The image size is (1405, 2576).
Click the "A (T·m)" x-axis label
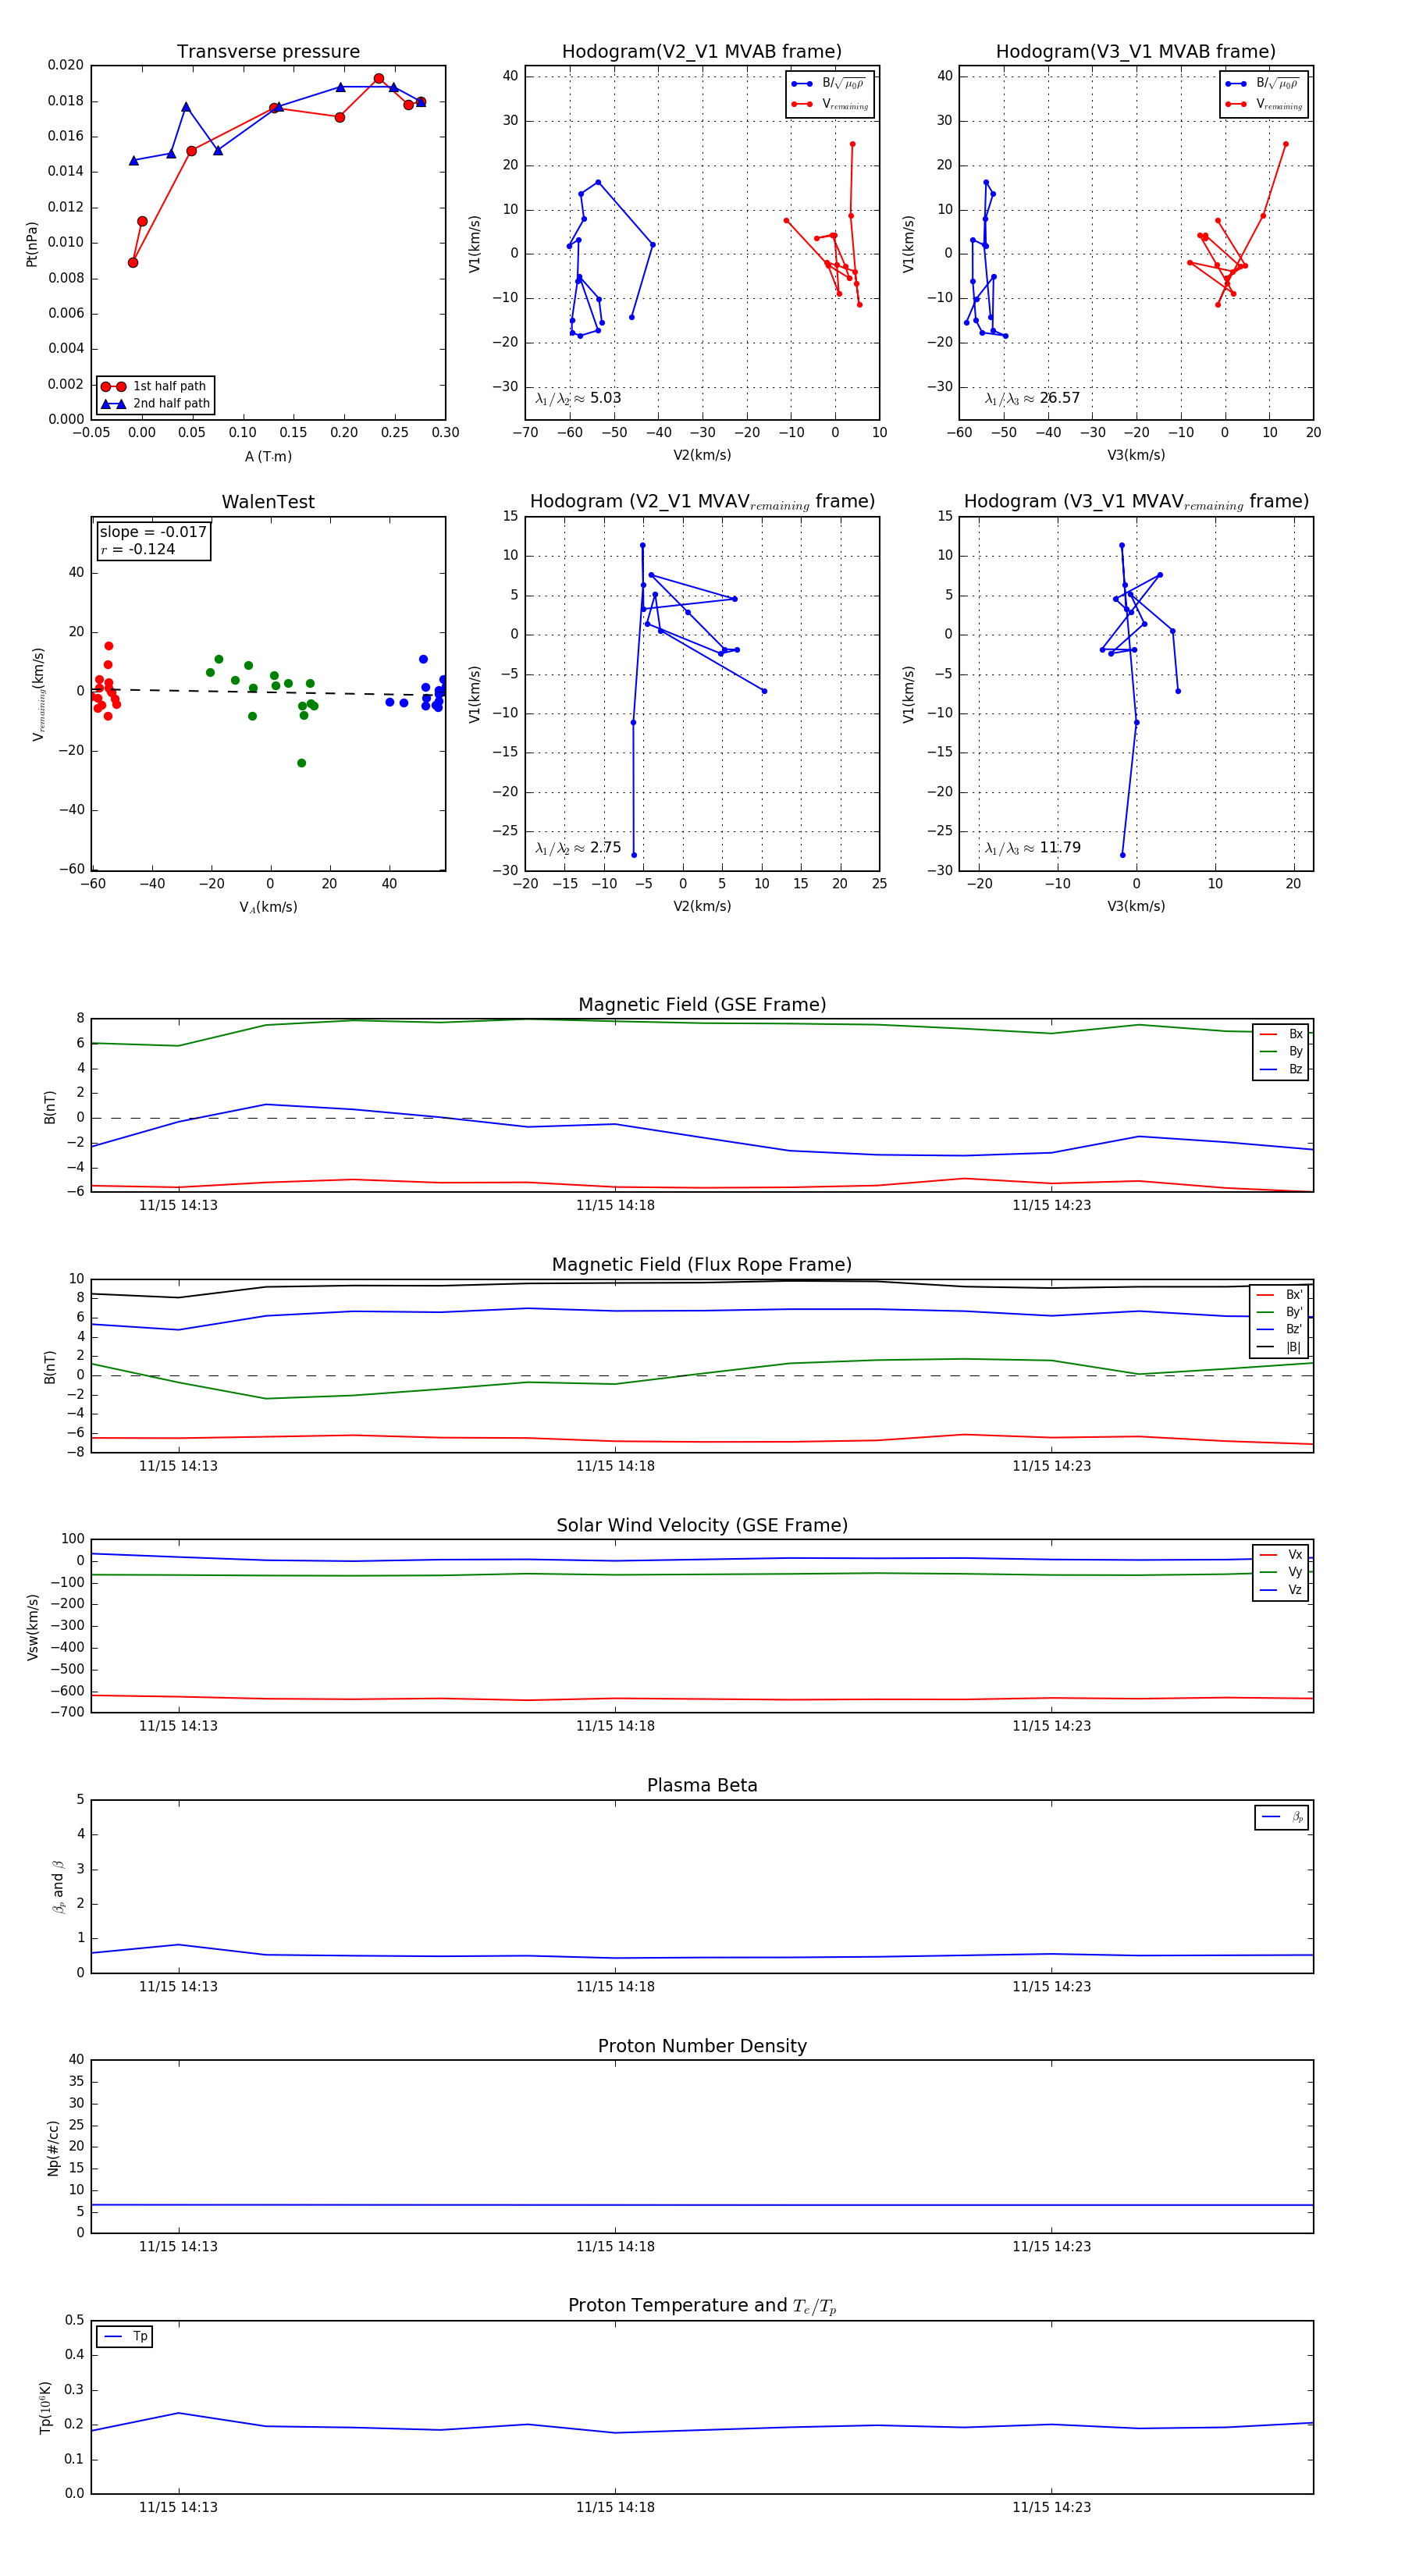268,457
